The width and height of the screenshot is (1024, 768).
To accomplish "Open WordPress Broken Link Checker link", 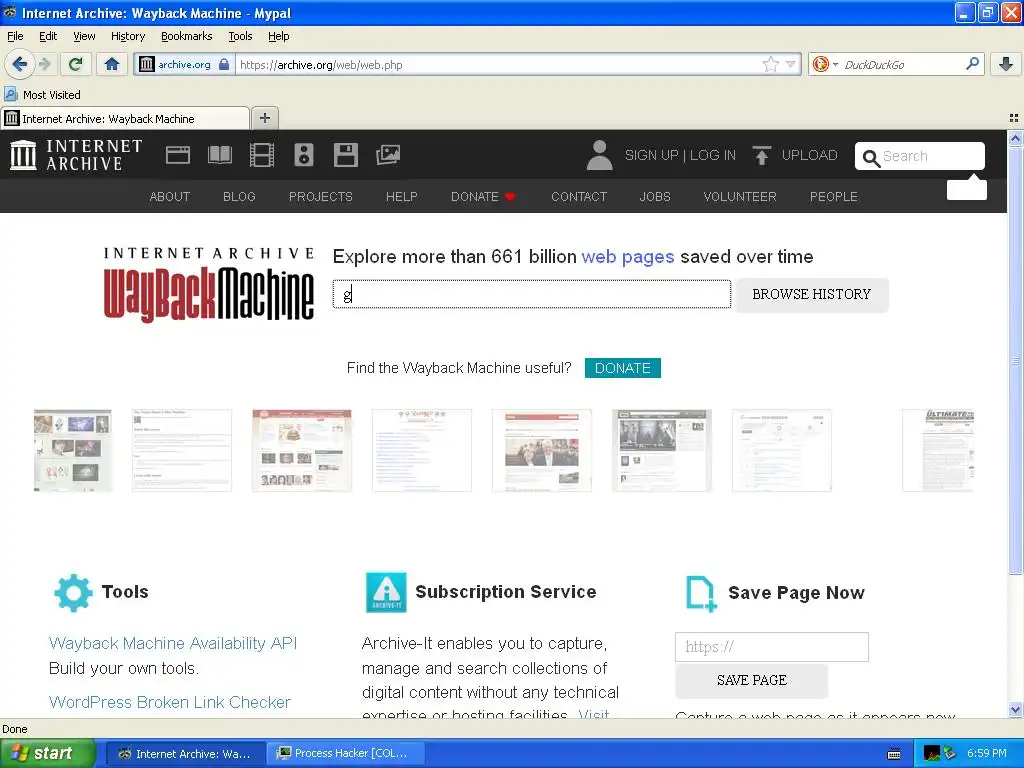I will click(170, 702).
